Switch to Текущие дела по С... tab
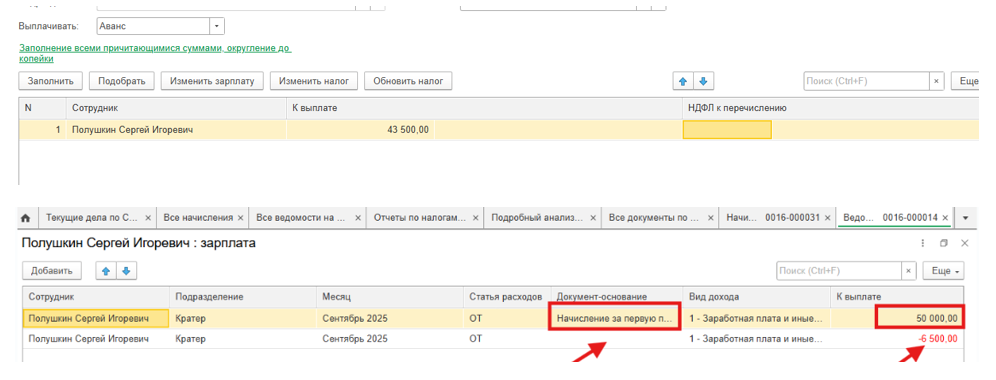The width and height of the screenshot is (996, 380). tap(91, 217)
